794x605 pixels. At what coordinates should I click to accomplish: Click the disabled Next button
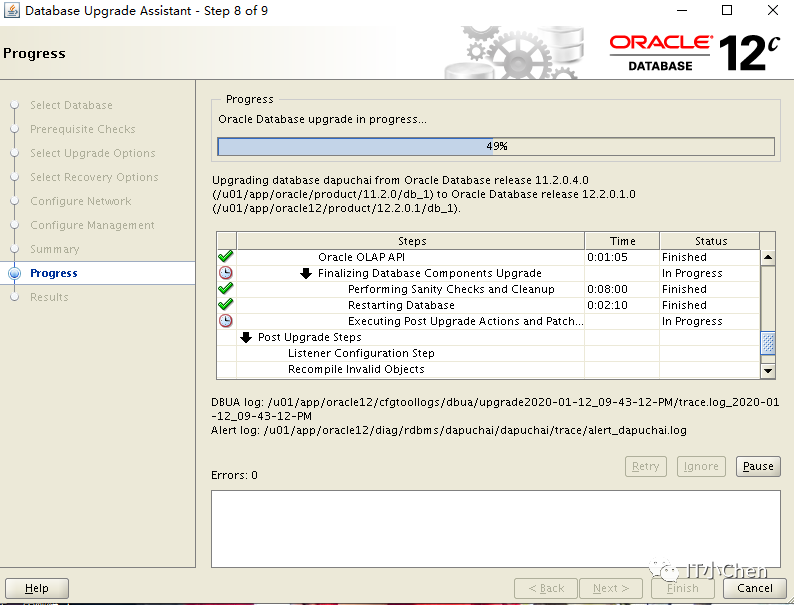pos(611,588)
